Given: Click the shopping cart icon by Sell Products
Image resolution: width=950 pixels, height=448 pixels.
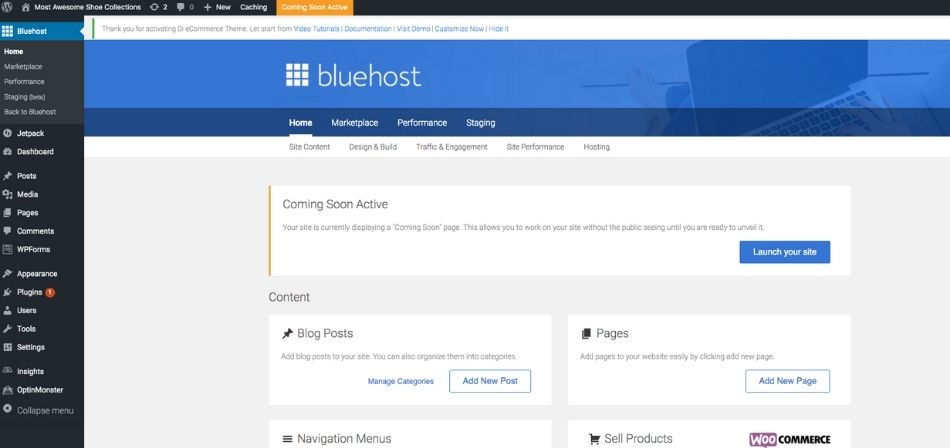Looking at the screenshot, I should 594,439.
